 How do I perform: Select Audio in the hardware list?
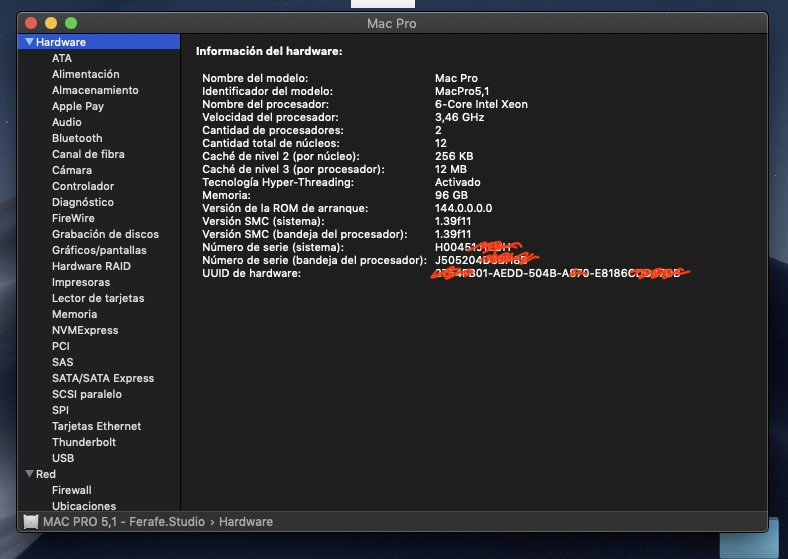[66, 122]
